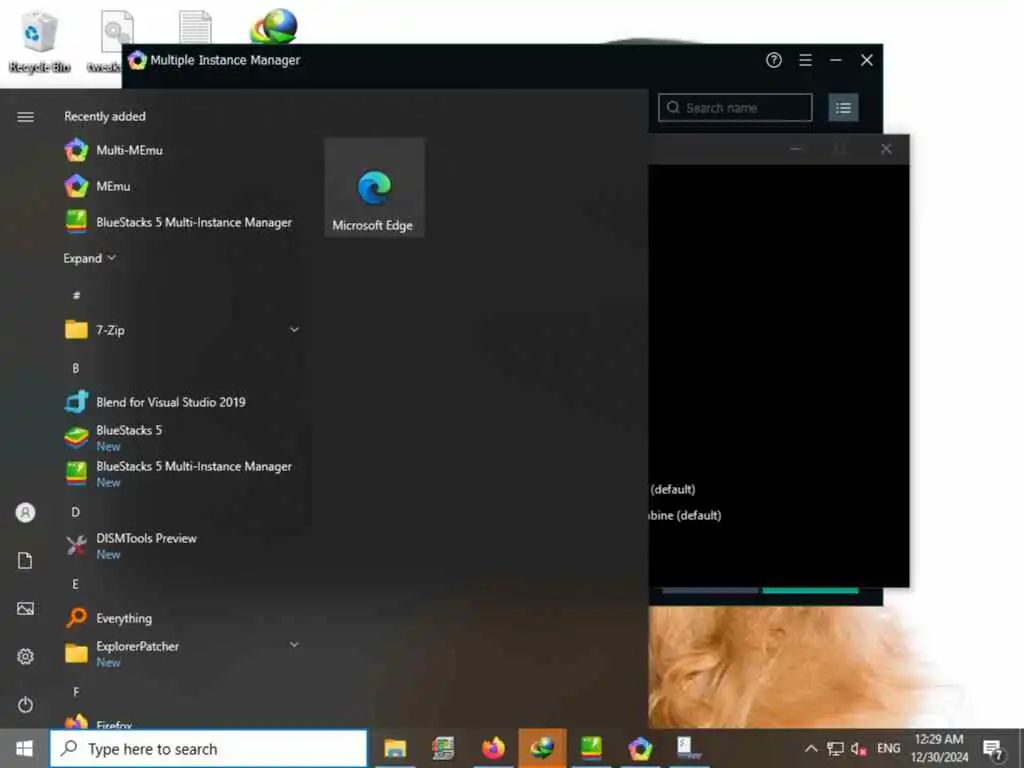Open Settings gear in Start menu

pyautogui.click(x=25, y=656)
